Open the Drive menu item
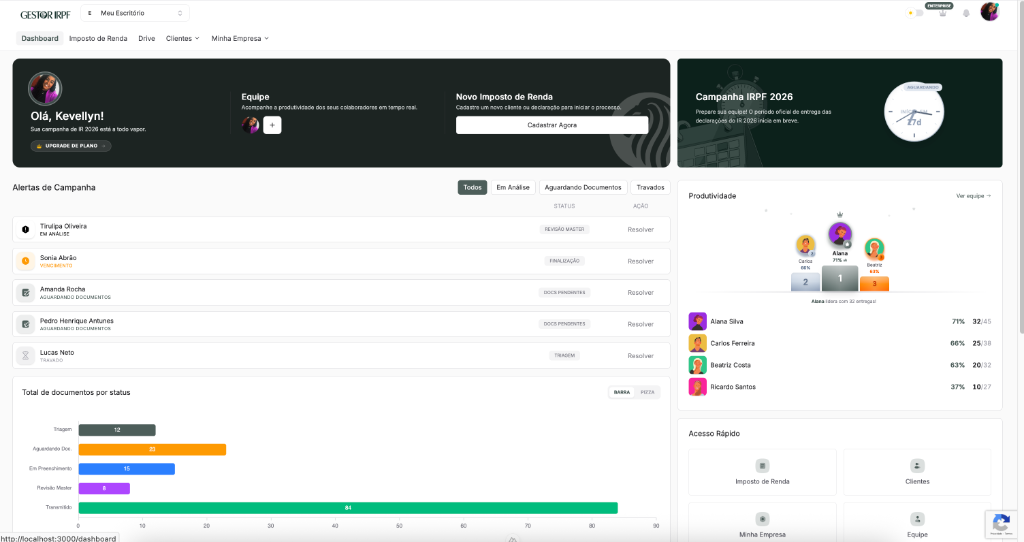 tap(147, 39)
